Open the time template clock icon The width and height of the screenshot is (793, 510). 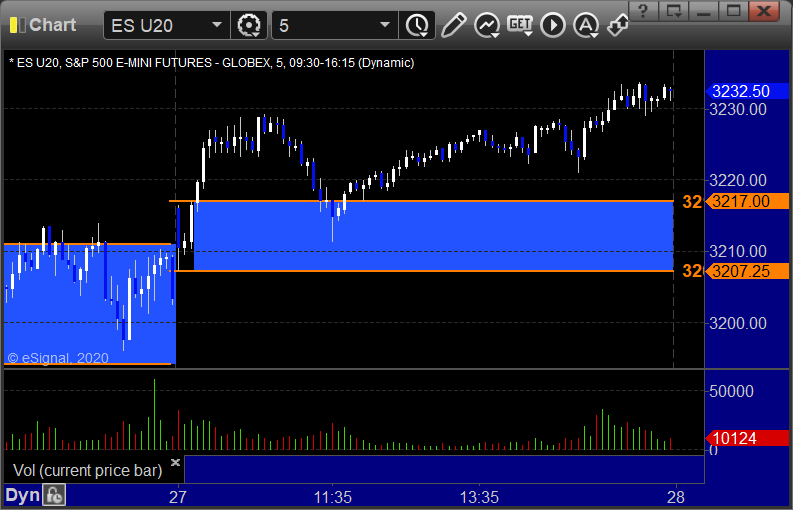(x=417, y=25)
